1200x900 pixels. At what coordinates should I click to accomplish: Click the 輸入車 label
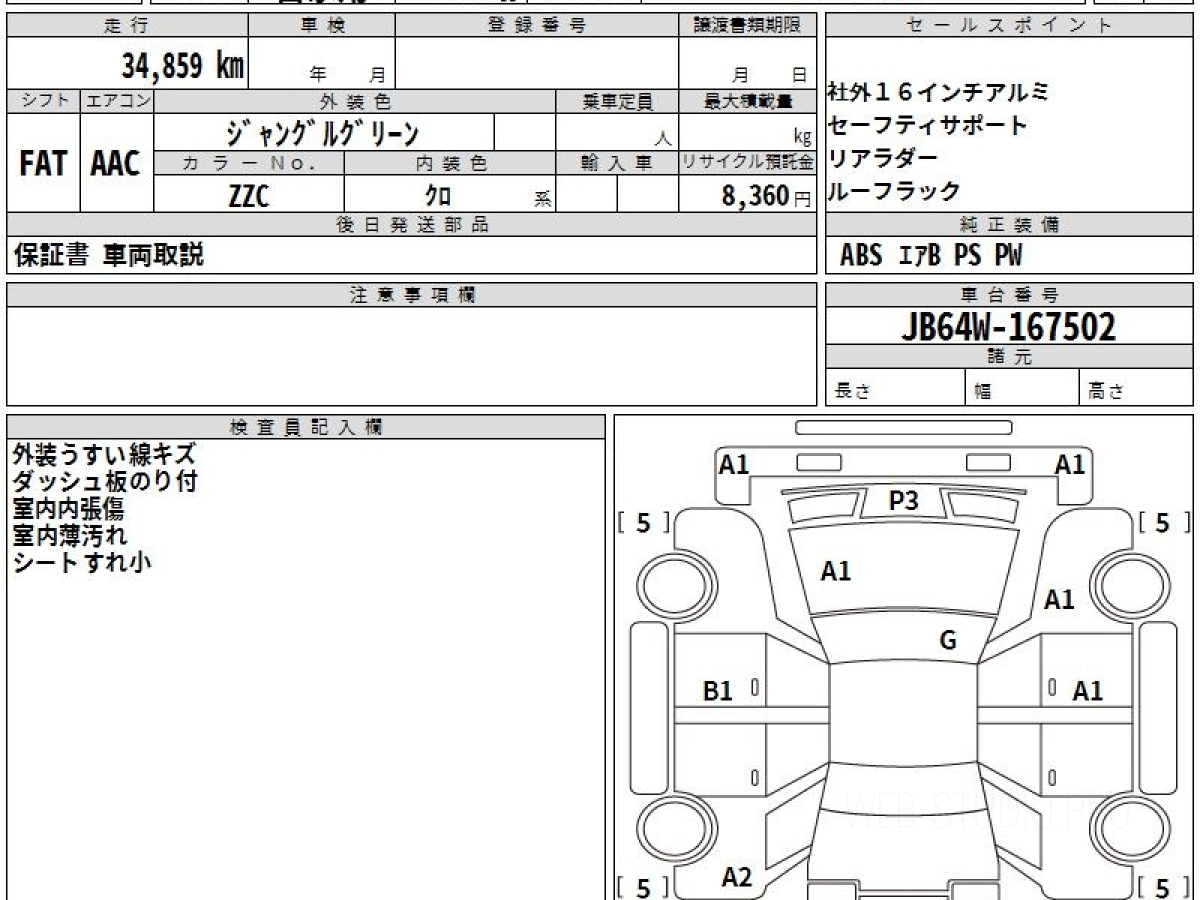coord(617,163)
